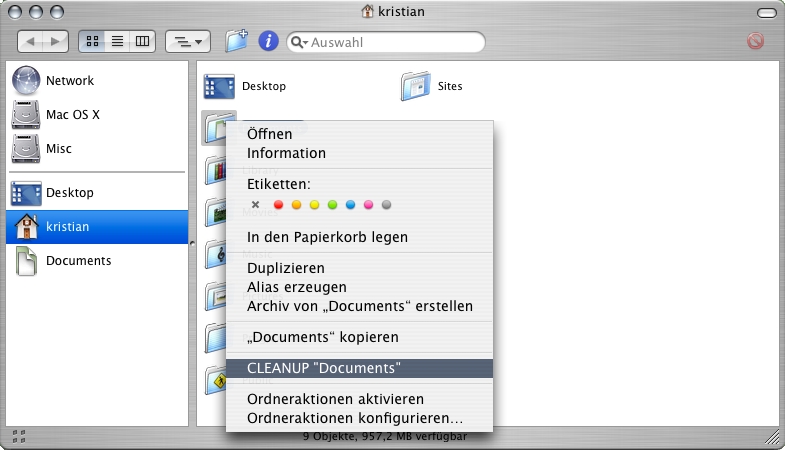Click the red burn disc icon
The height and width of the screenshot is (450, 785).
[x=755, y=41]
